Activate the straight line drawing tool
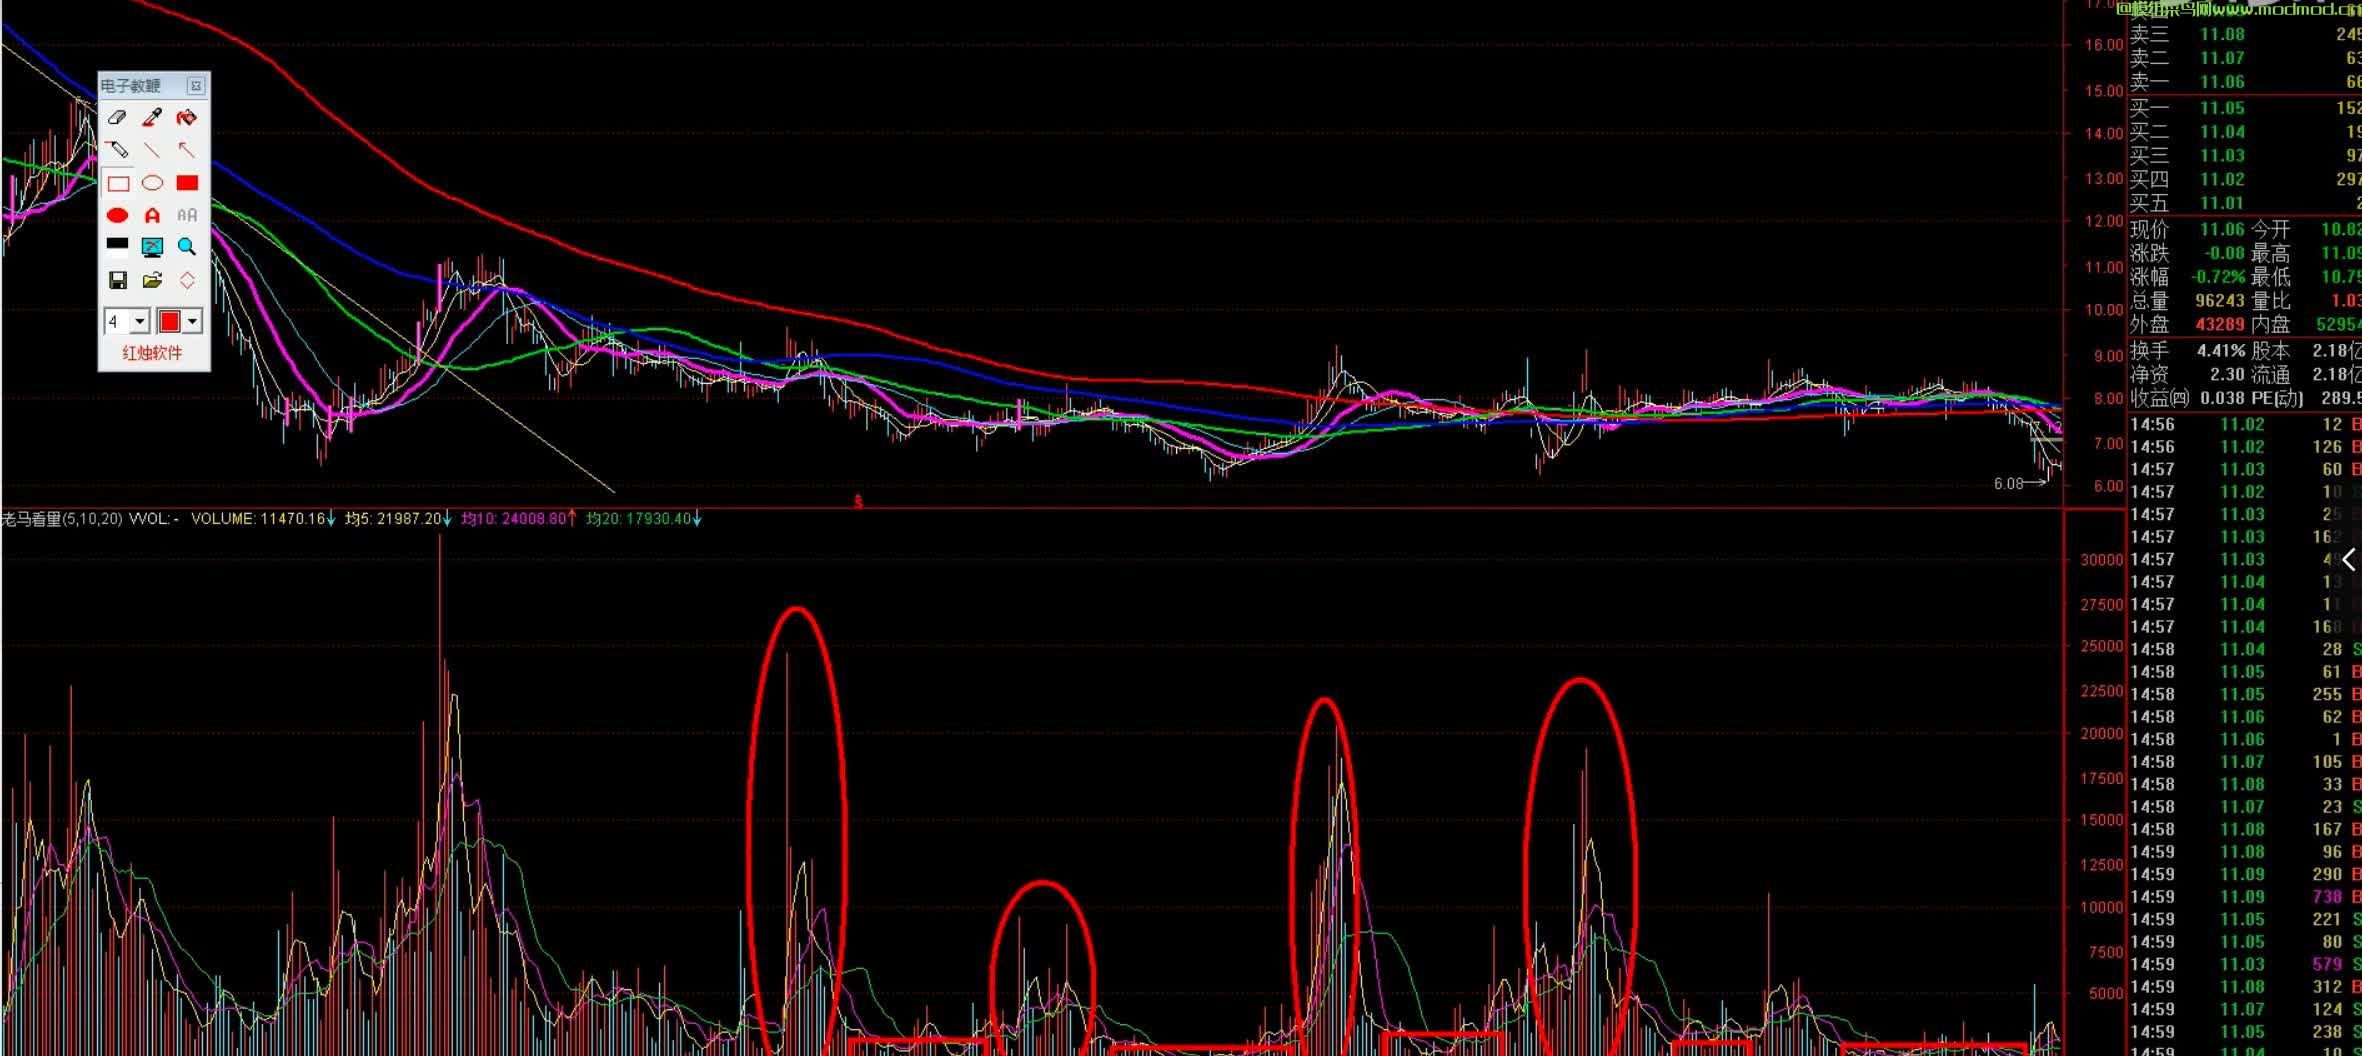Screen dimensions: 2362x1056 (x=152, y=150)
